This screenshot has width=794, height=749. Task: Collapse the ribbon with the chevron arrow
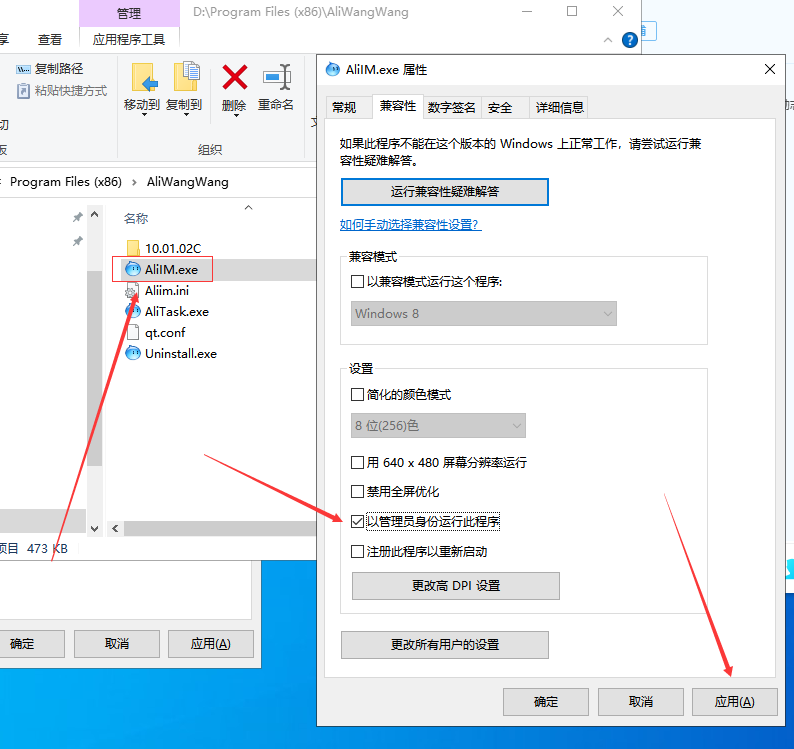608,40
